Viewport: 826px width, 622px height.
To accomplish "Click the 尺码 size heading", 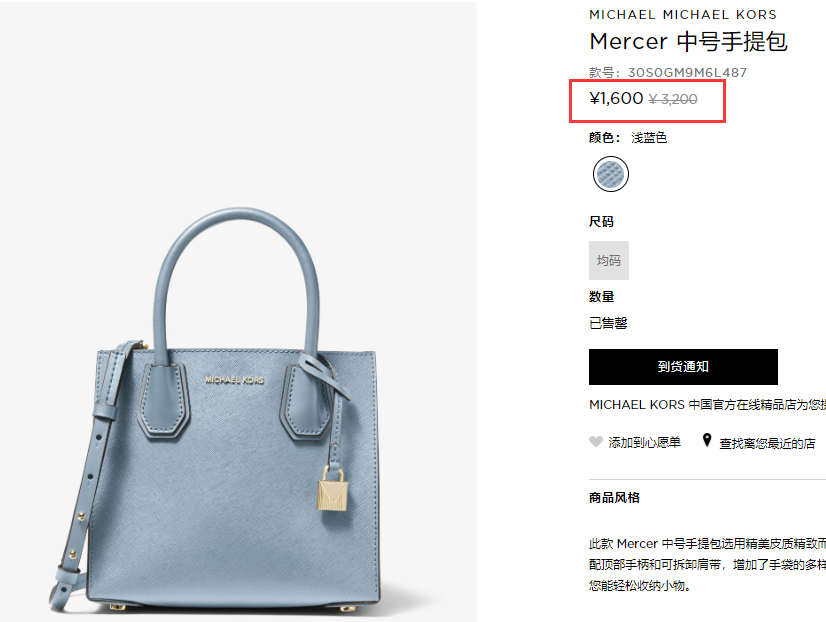I will click(601, 222).
